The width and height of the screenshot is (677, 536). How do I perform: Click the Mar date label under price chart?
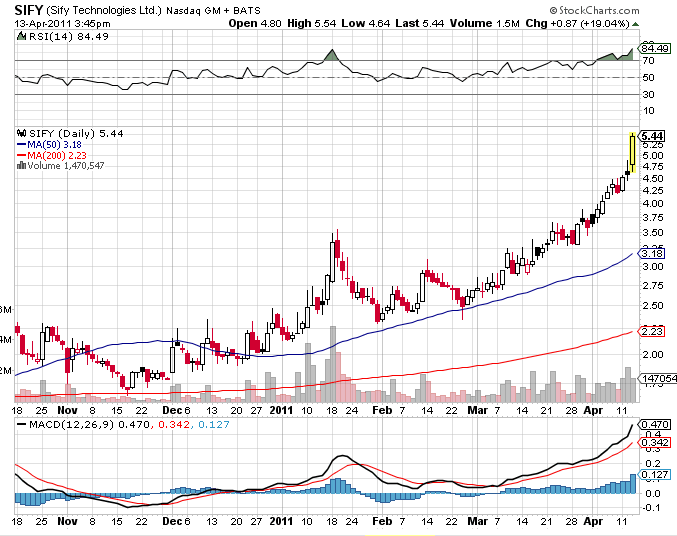pyautogui.click(x=478, y=410)
